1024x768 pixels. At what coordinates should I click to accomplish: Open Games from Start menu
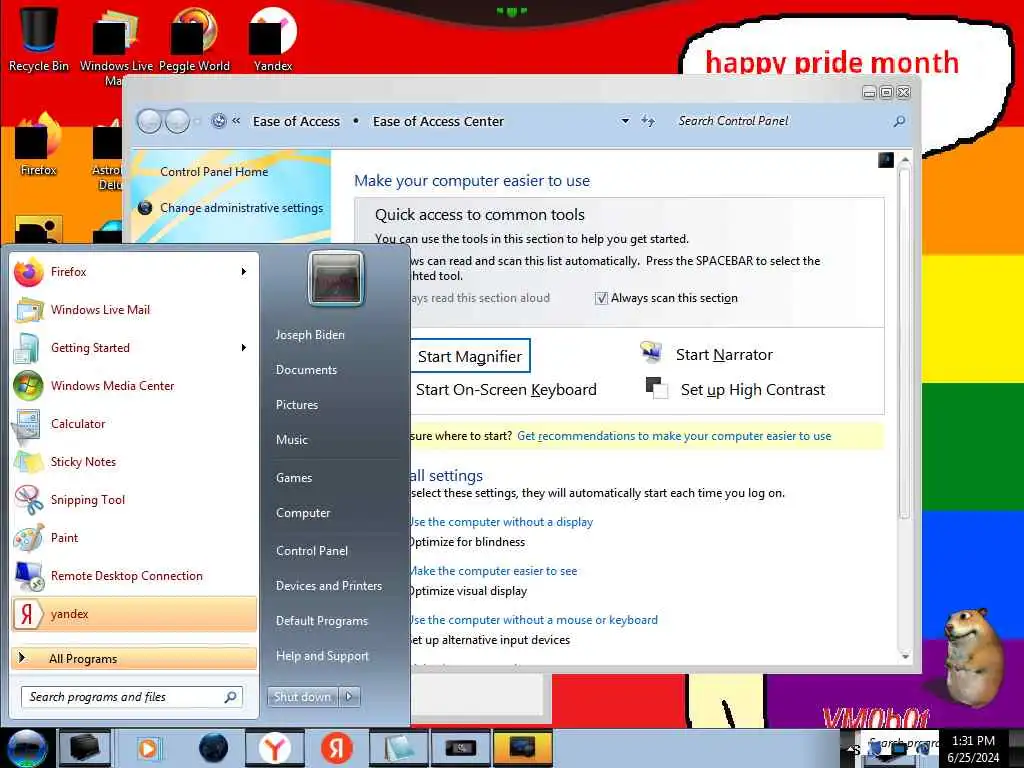point(294,478)
